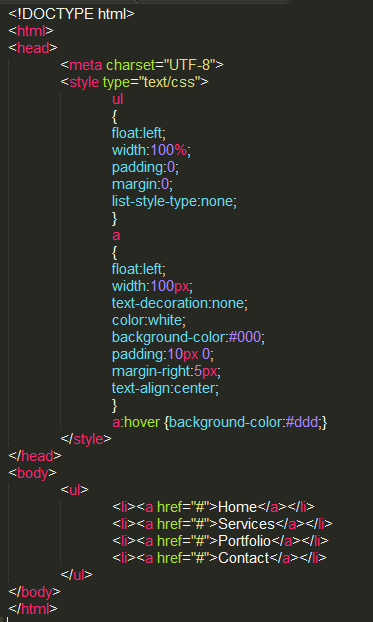
Task: Click the meta charset="UTF-8" line
Action: 142,65
